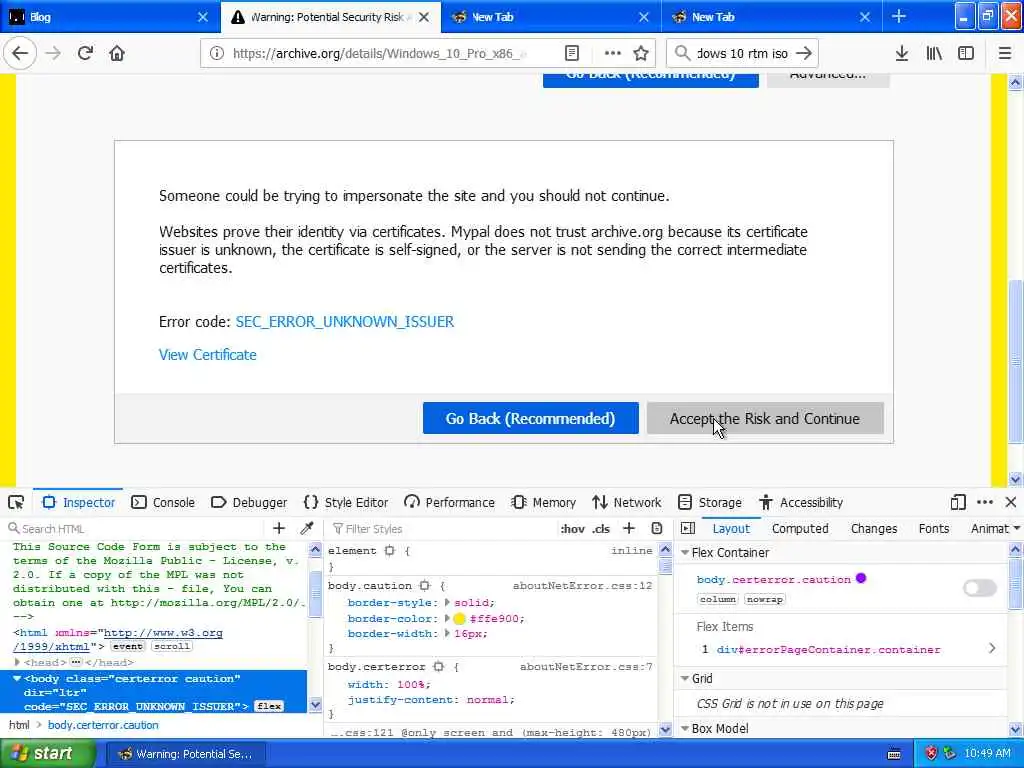The height and width of the screenshot is (768, 1024).
Task: Click the Search HTML field
Action: coord(137,528)
